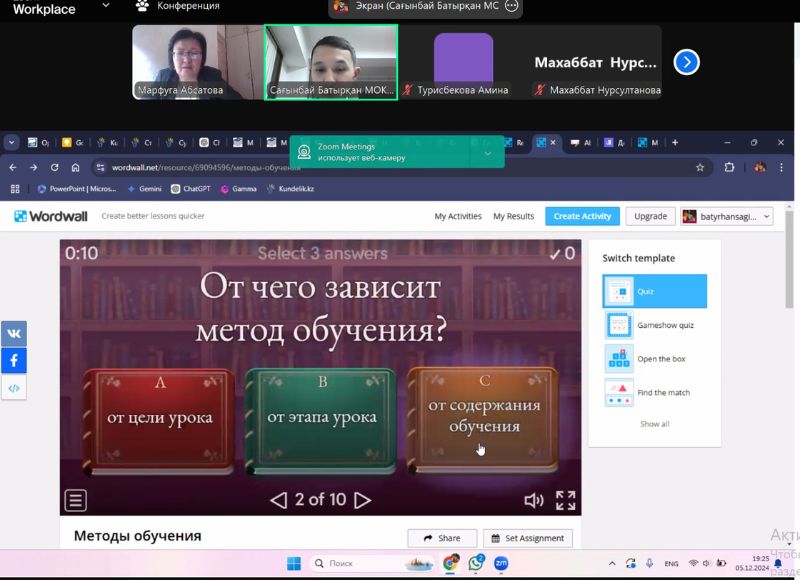Click the Create Activity button
Image resolution: width=800 pixels, height=580 pixels.
click(582, 216)
